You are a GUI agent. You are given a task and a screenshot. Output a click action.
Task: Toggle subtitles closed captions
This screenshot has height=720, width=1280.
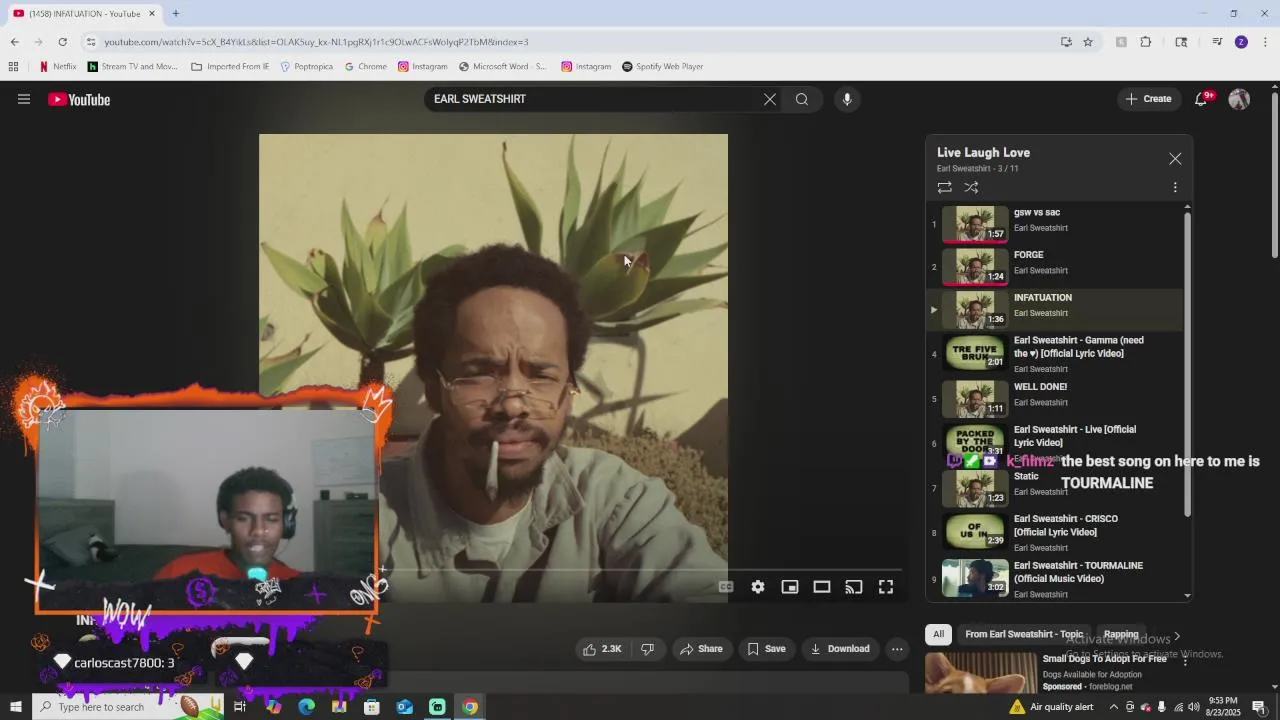726,587
